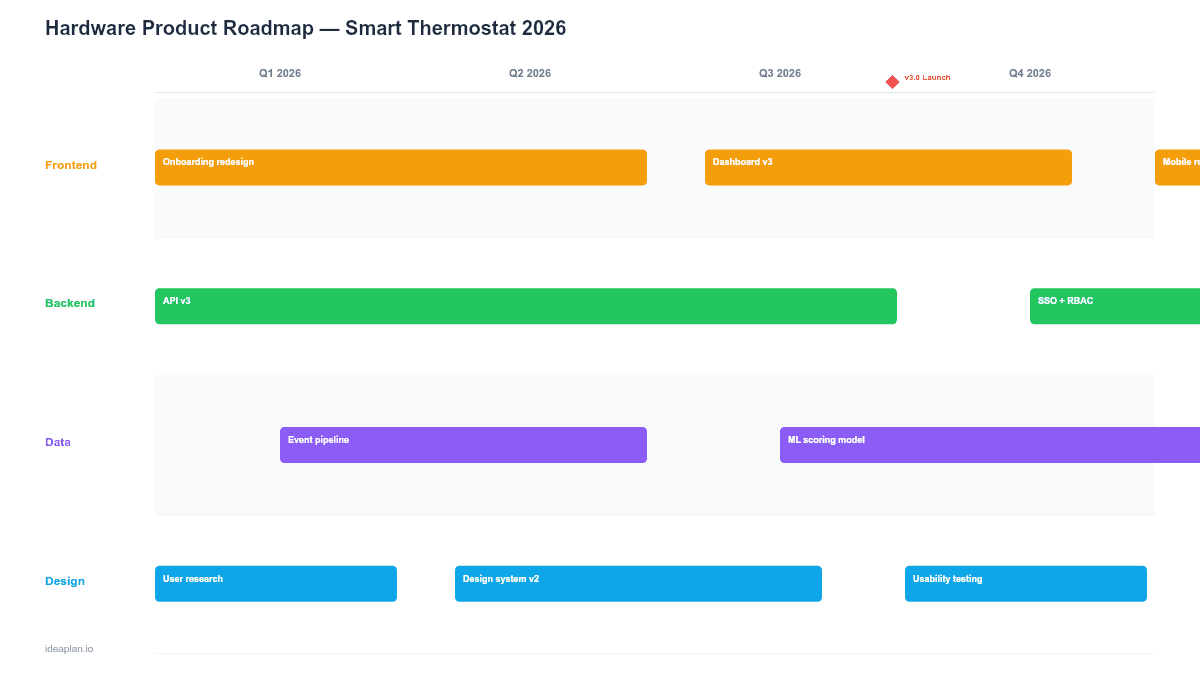Select the Data lane label

(x=58, y=442)
